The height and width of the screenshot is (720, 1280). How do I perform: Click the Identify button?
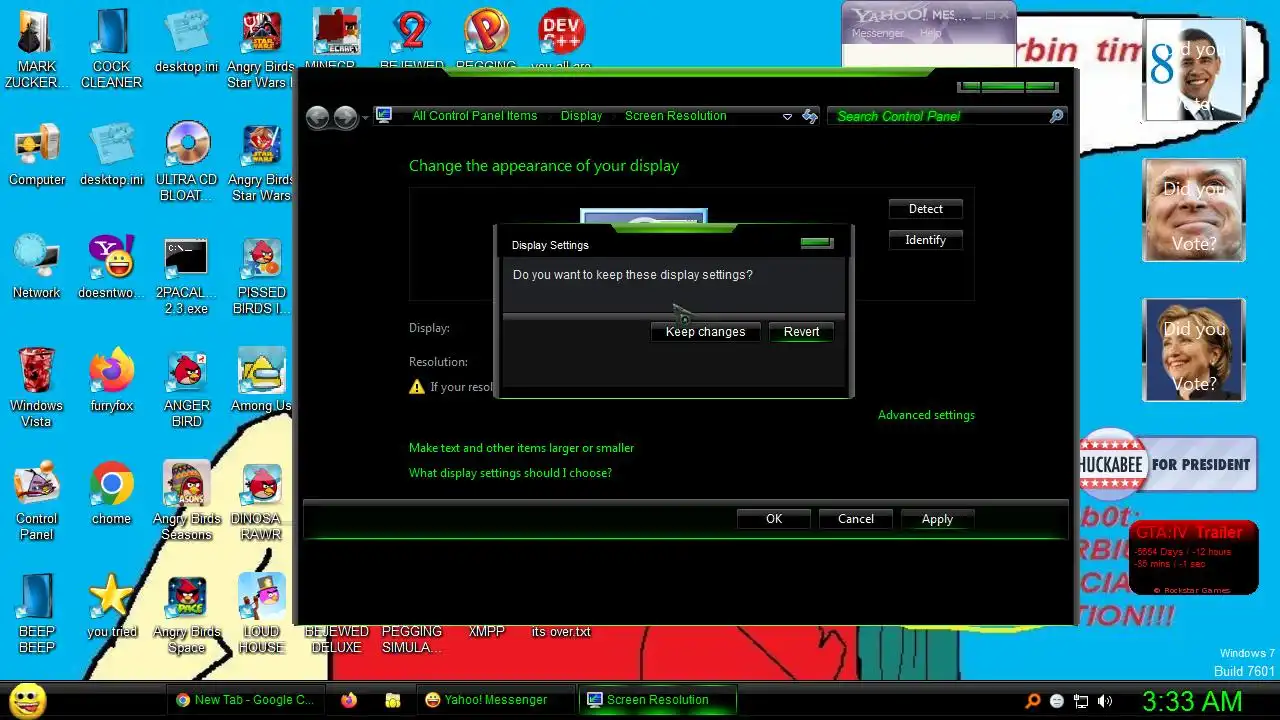coord(925,240)
